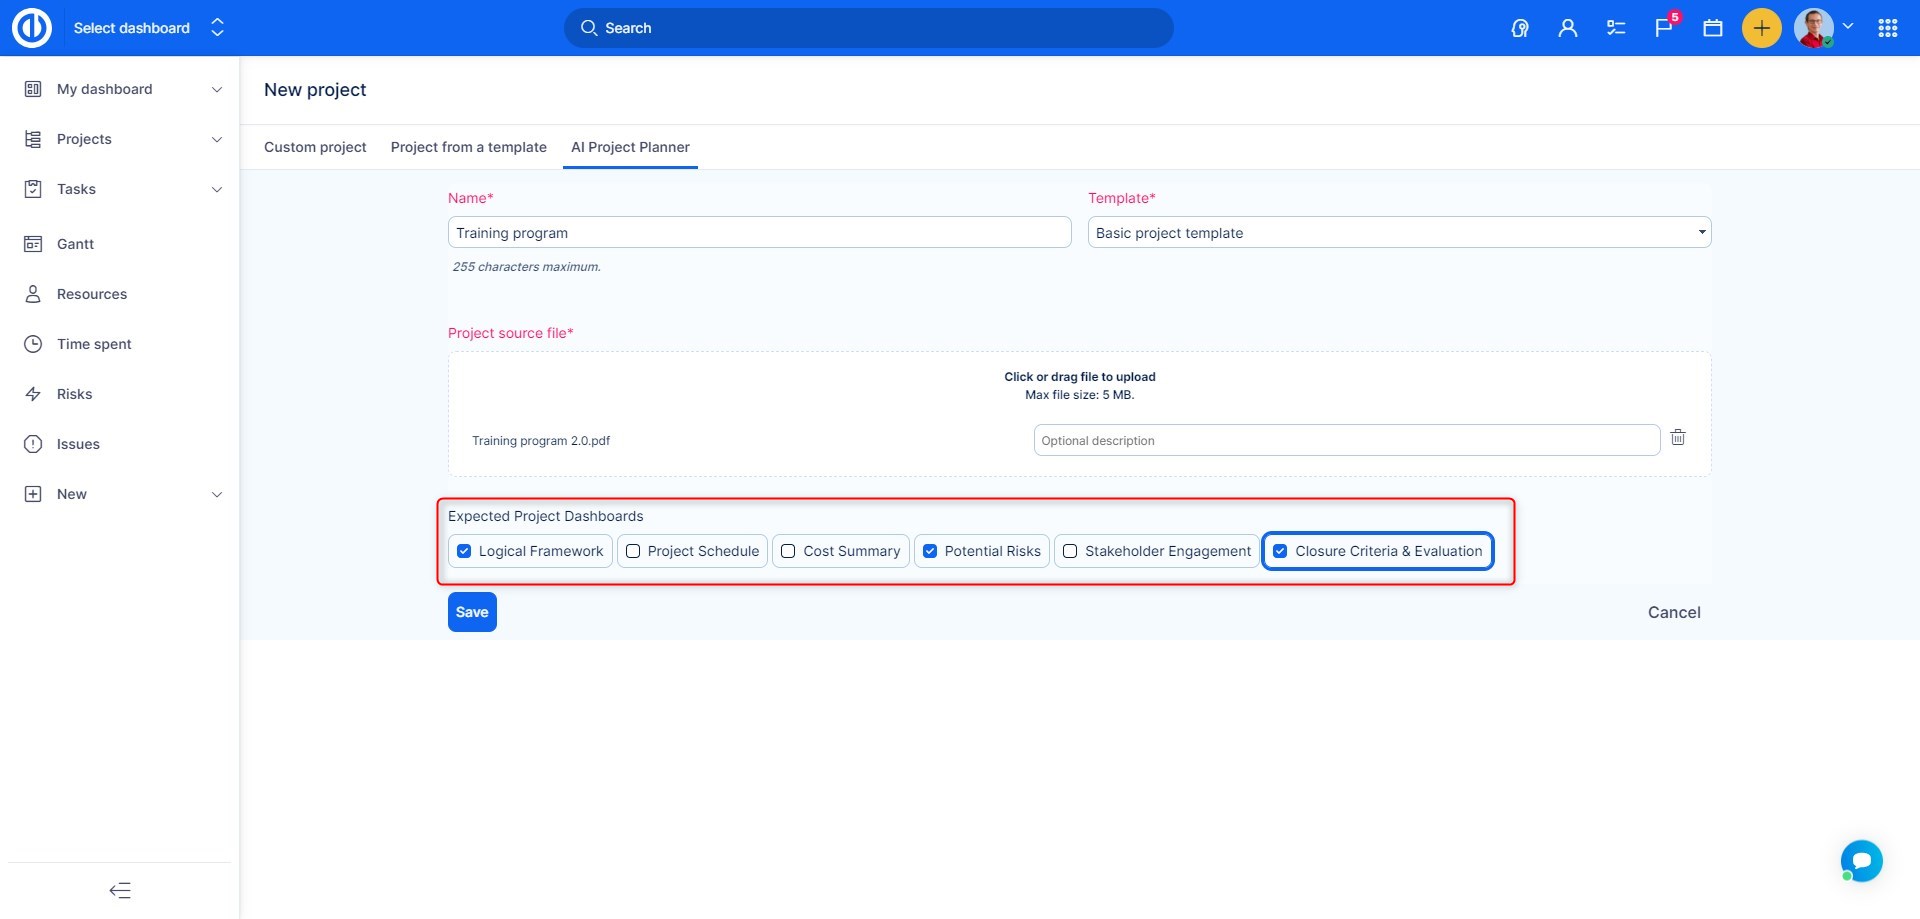
Task: Focus the top Search bar
Action: click(x=868, y=28)
